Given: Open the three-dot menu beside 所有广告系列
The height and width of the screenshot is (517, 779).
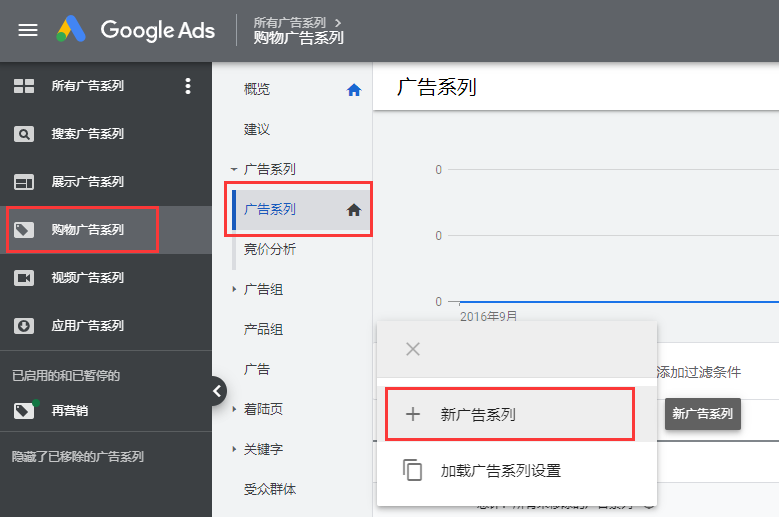Looking at the screenshot, I should tap(187, 86).
